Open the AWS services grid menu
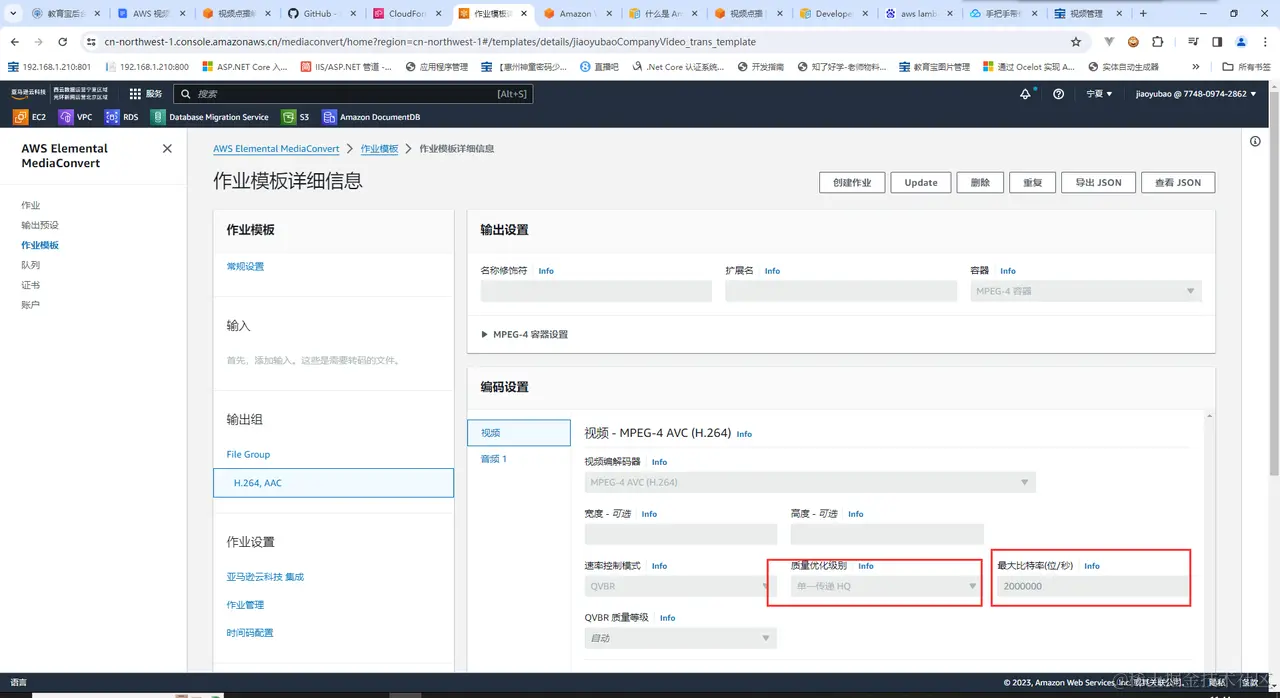This screenshot has width=1280, height=698. pos(134,93)
